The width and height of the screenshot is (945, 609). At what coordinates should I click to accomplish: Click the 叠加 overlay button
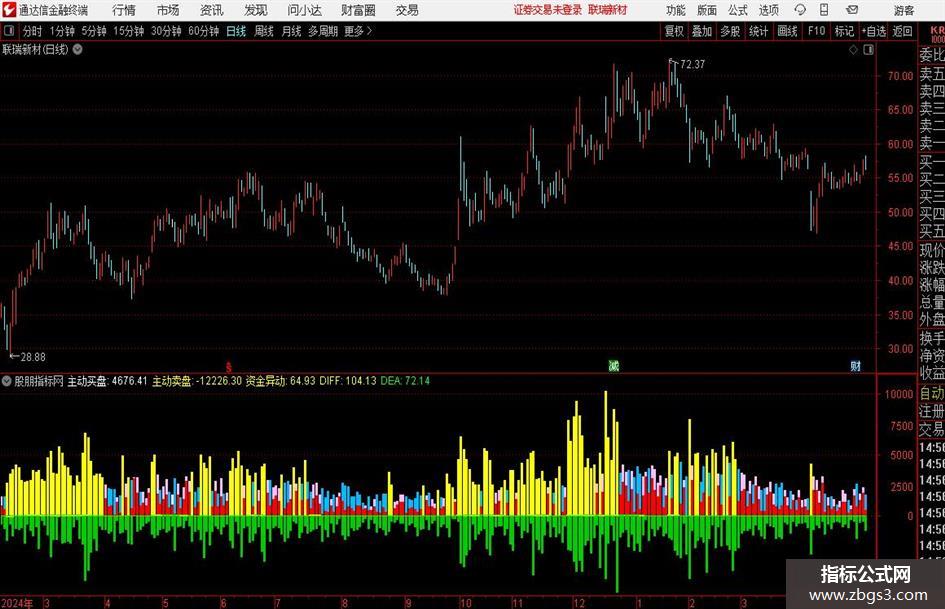[702, 31]
